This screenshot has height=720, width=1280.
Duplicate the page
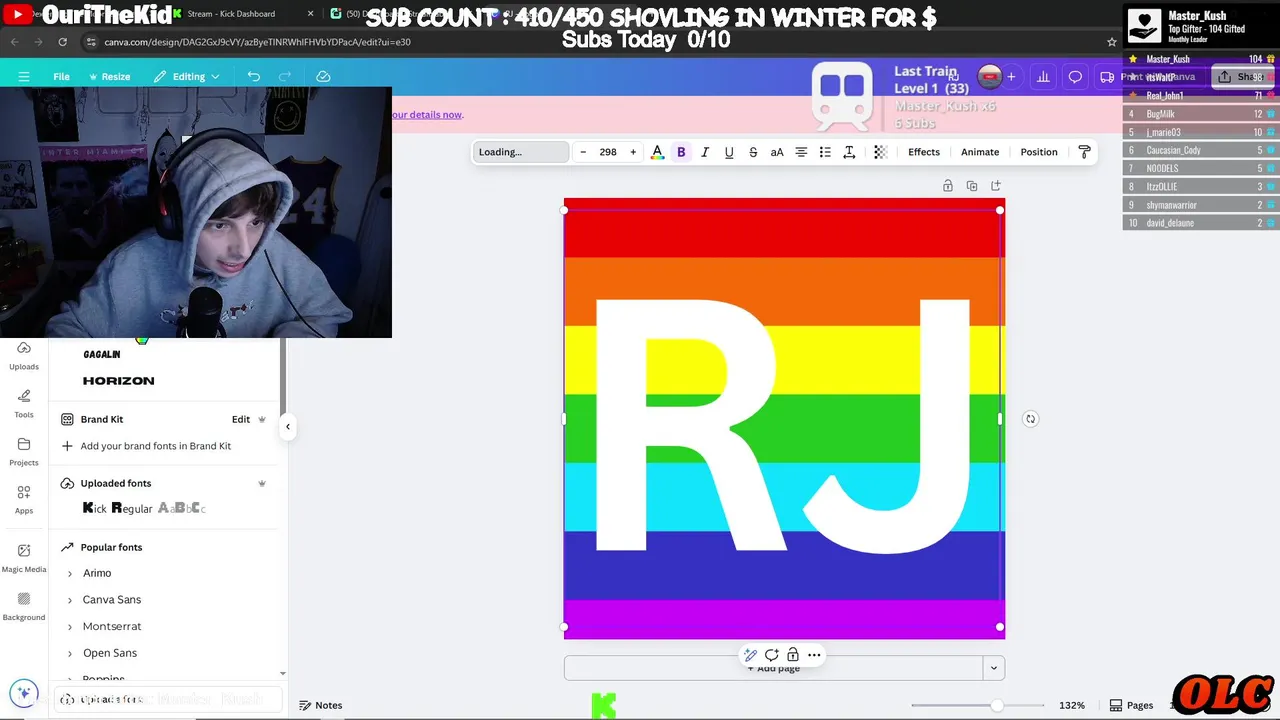coord(972,186)
